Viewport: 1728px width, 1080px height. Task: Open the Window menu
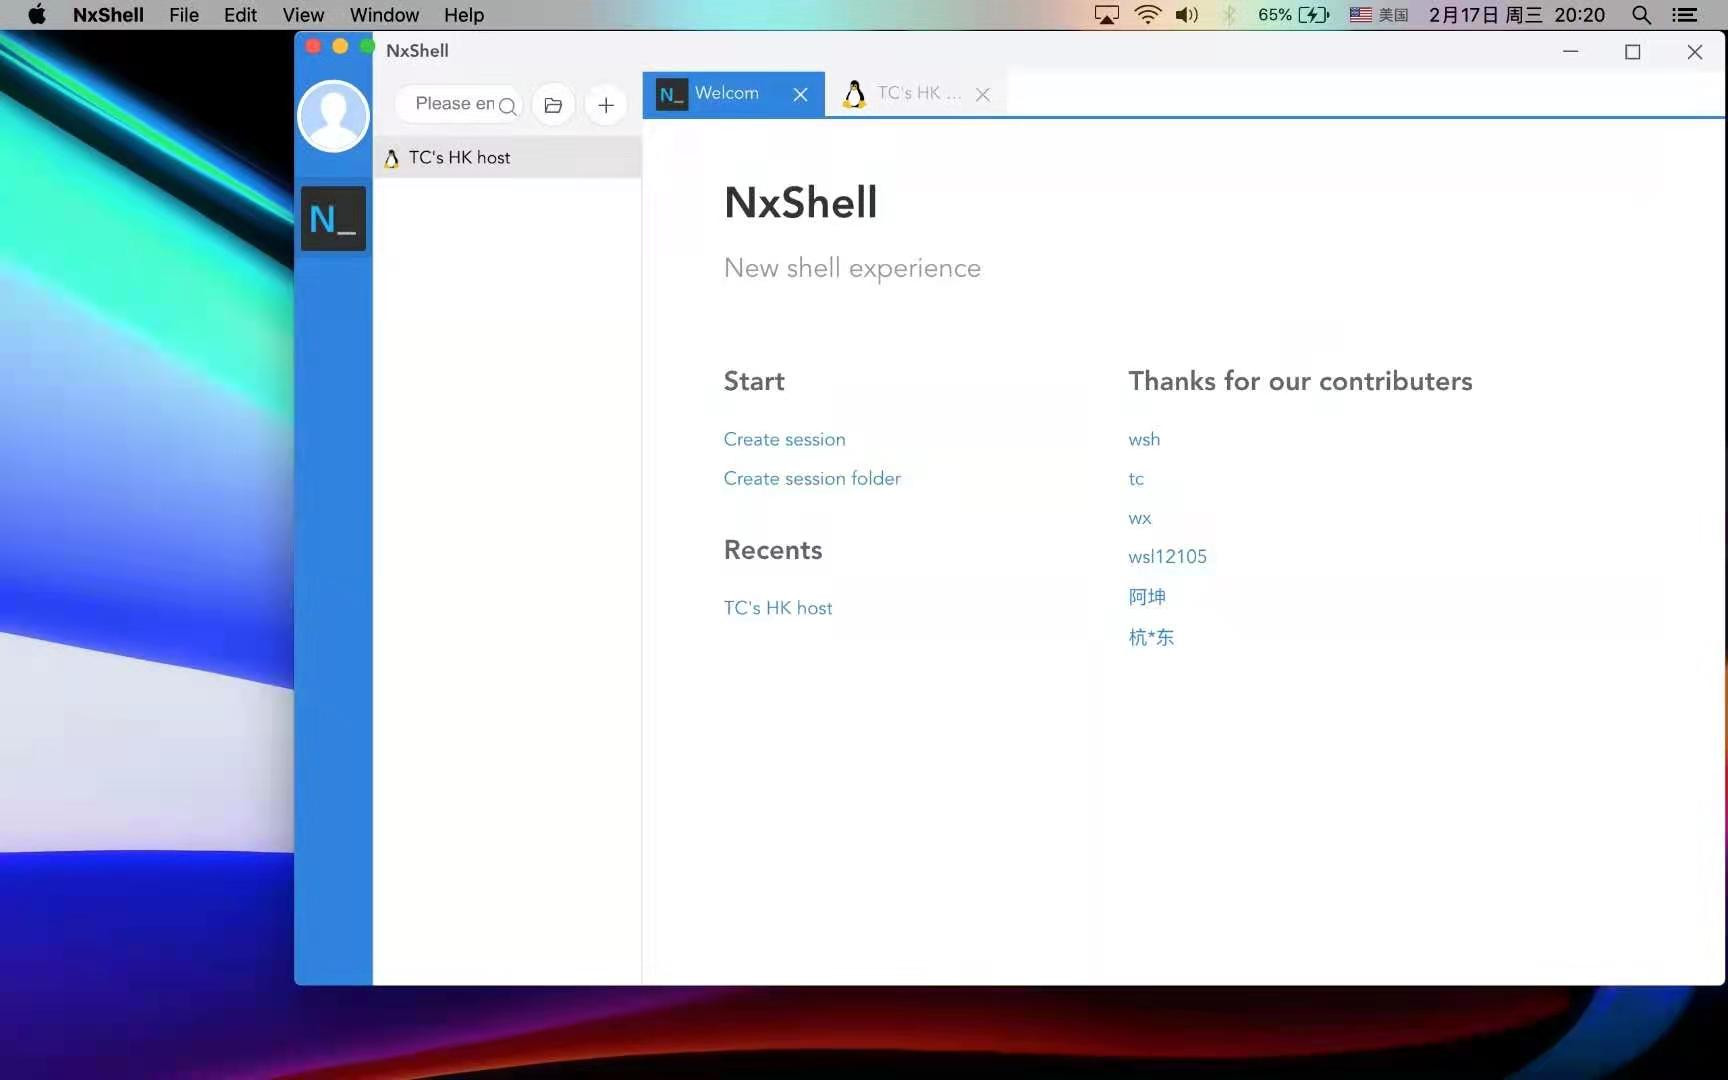pos(384,15)
